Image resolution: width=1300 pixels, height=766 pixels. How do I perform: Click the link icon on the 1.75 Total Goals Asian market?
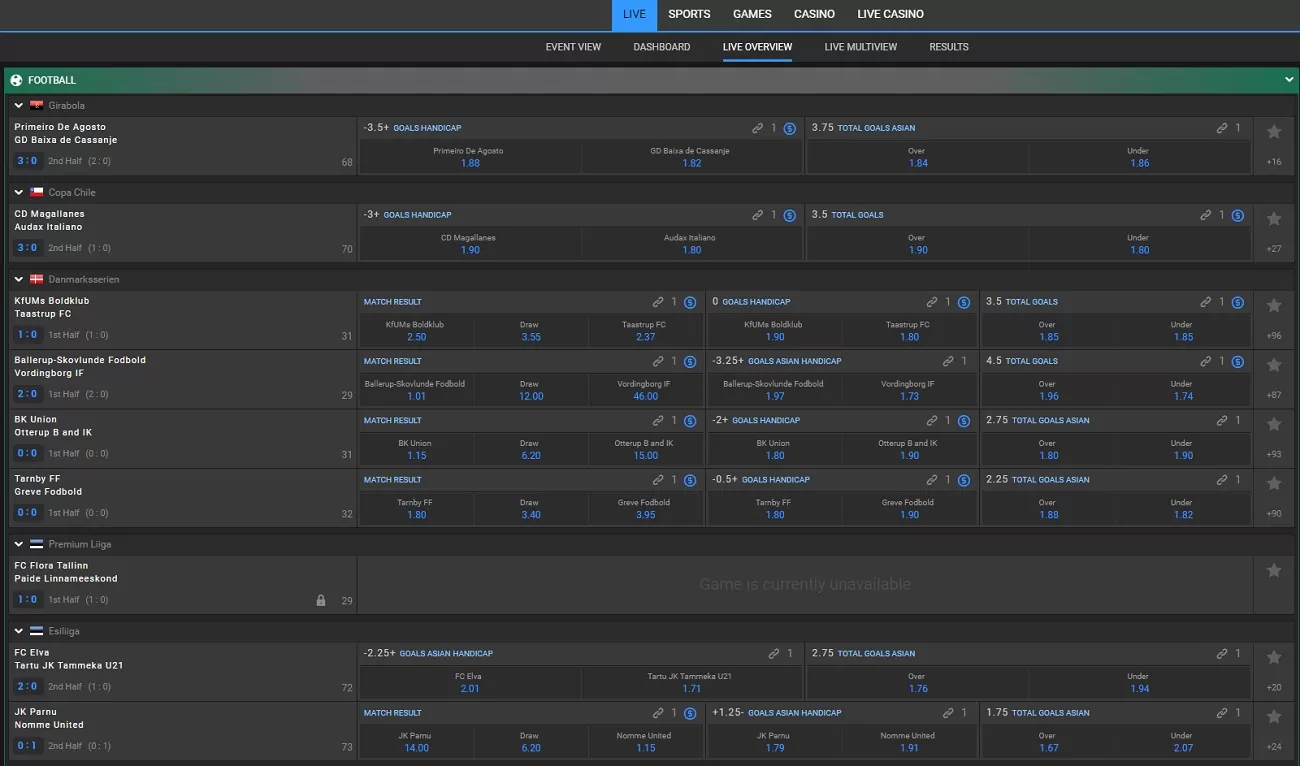pos(1222,714)
